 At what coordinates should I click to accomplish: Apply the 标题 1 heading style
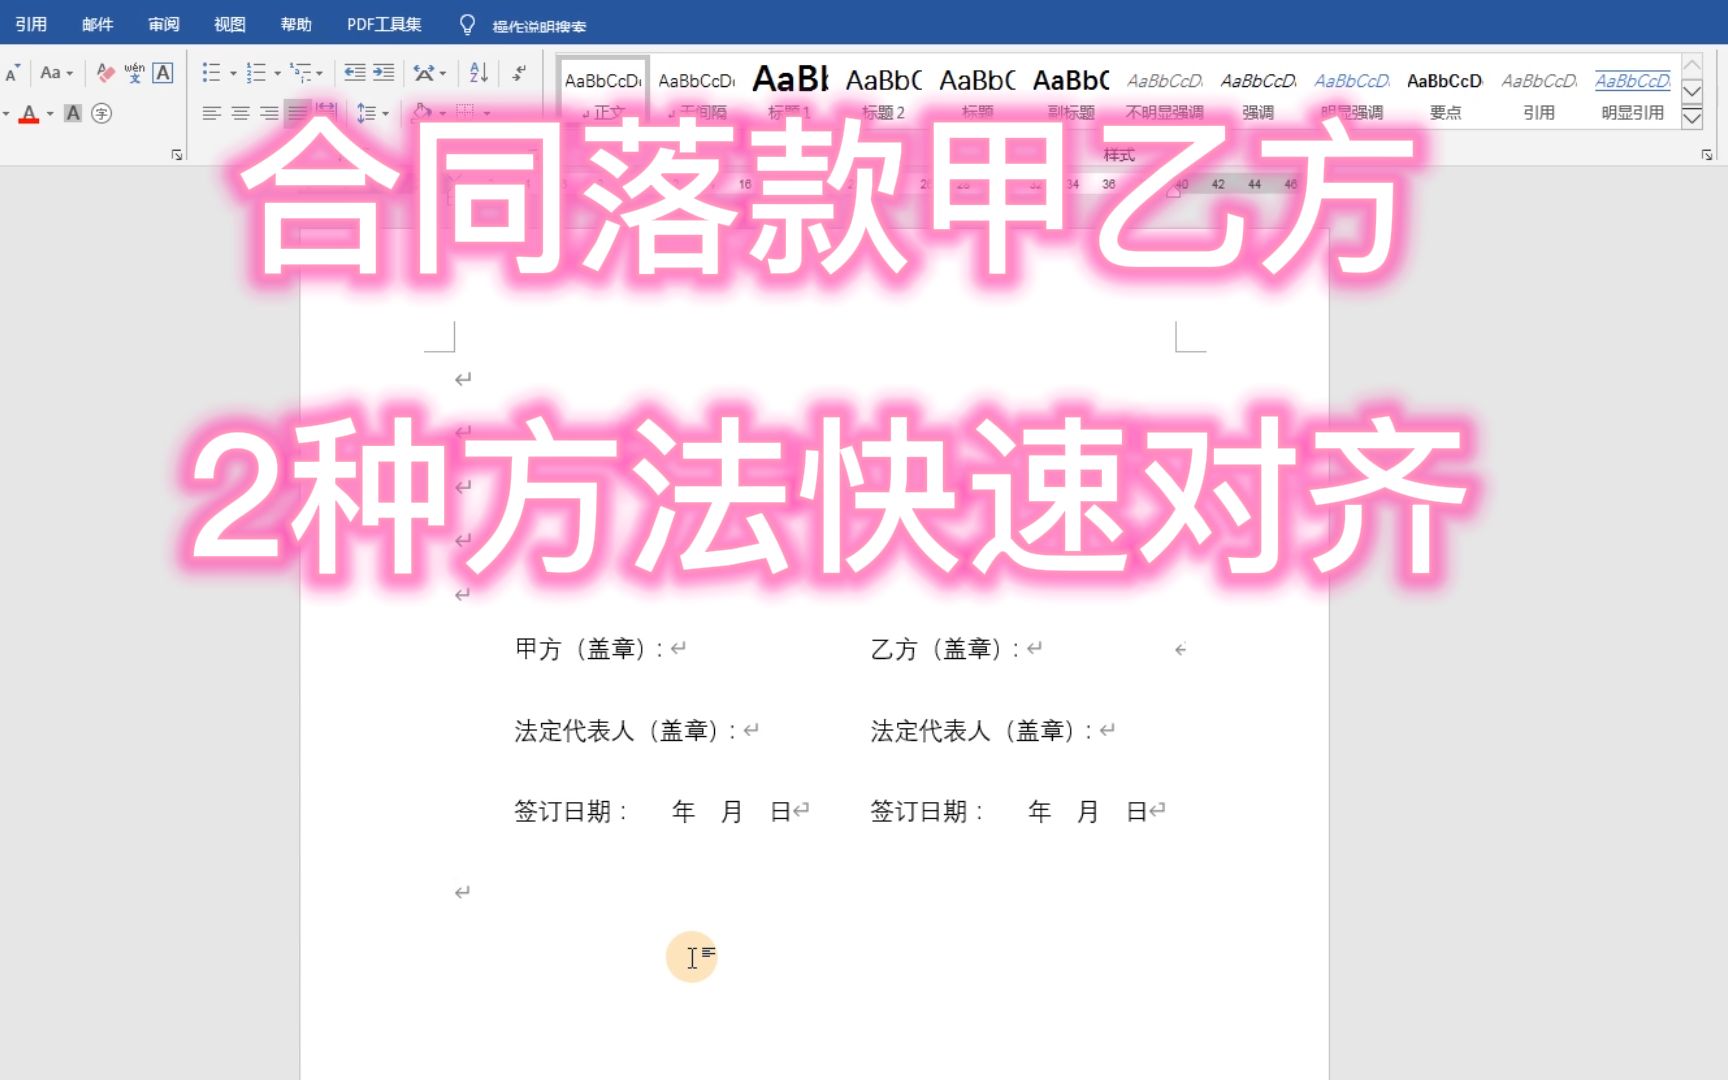[790, 92]
